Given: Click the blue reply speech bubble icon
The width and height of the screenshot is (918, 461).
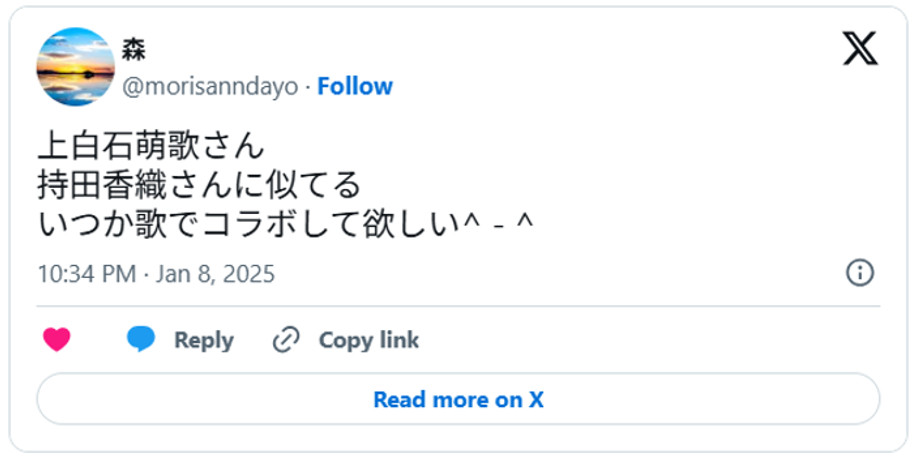Looking at the screenshot, I should 141,340.
